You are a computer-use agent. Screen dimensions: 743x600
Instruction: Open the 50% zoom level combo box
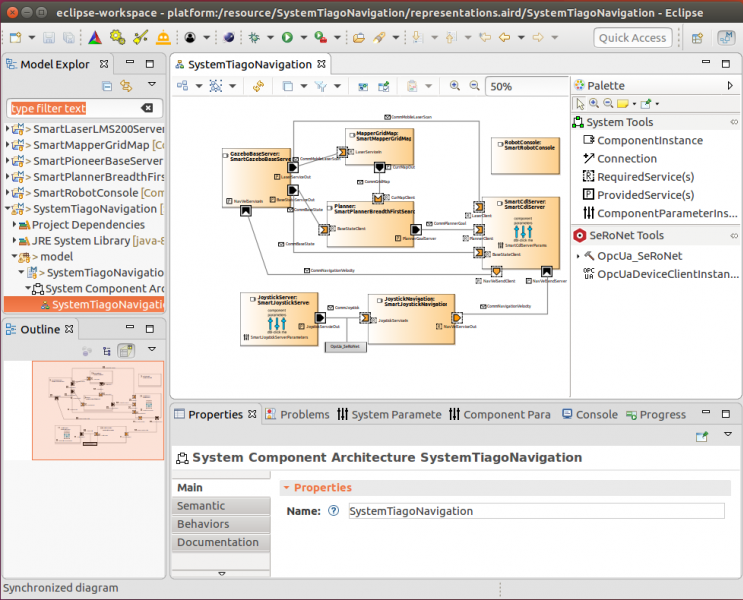[x=526, y=87]
